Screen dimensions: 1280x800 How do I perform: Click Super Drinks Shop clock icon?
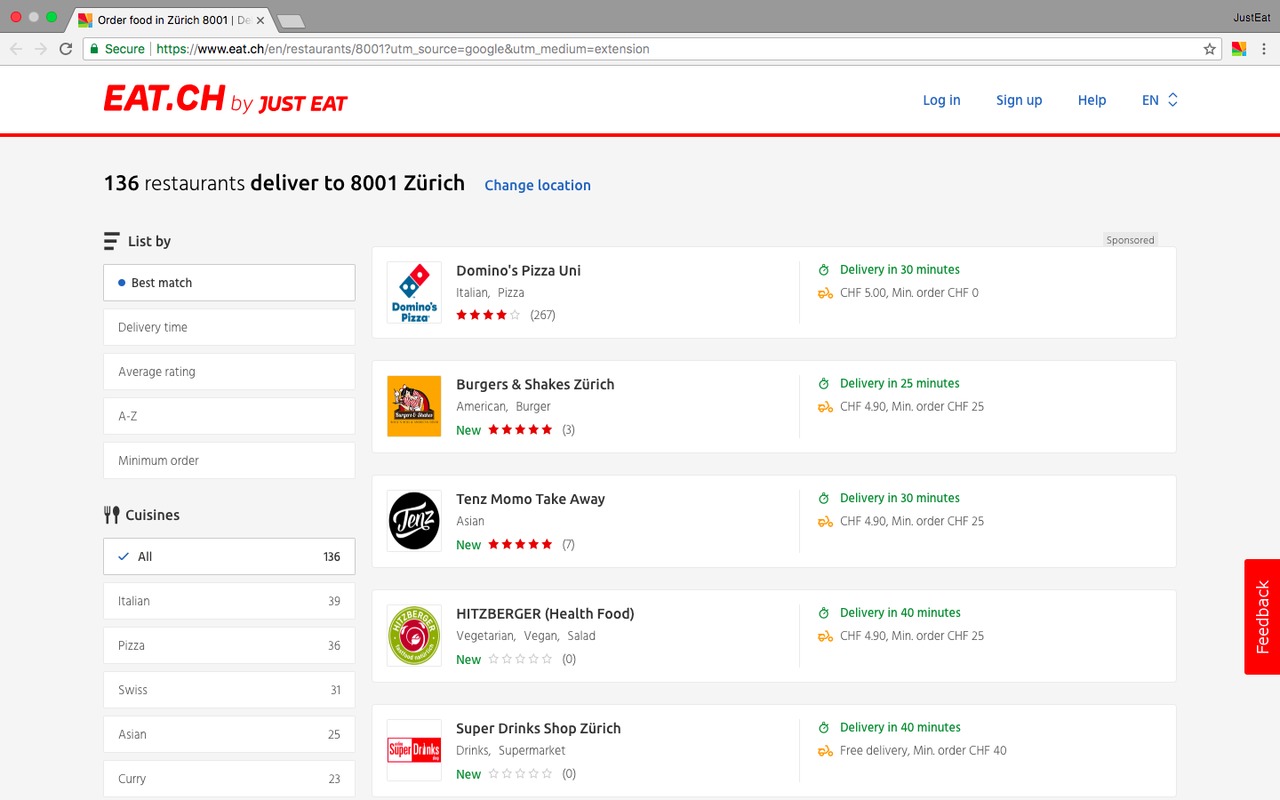[x=824, y=728]
